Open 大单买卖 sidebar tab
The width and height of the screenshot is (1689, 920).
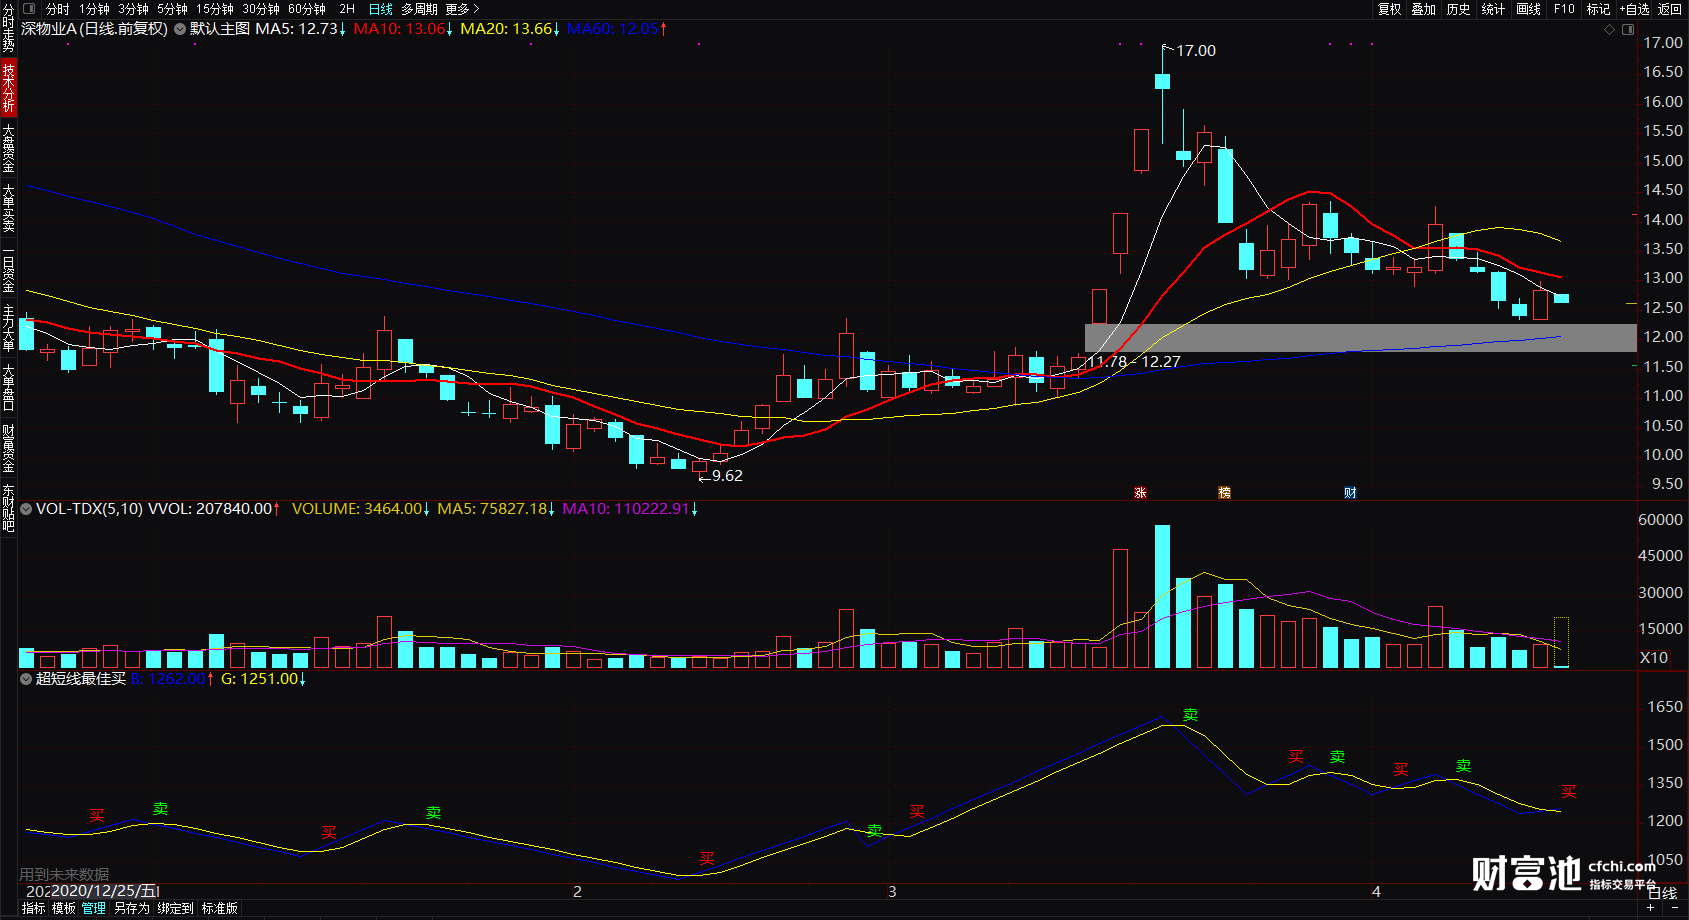(8, 208)
